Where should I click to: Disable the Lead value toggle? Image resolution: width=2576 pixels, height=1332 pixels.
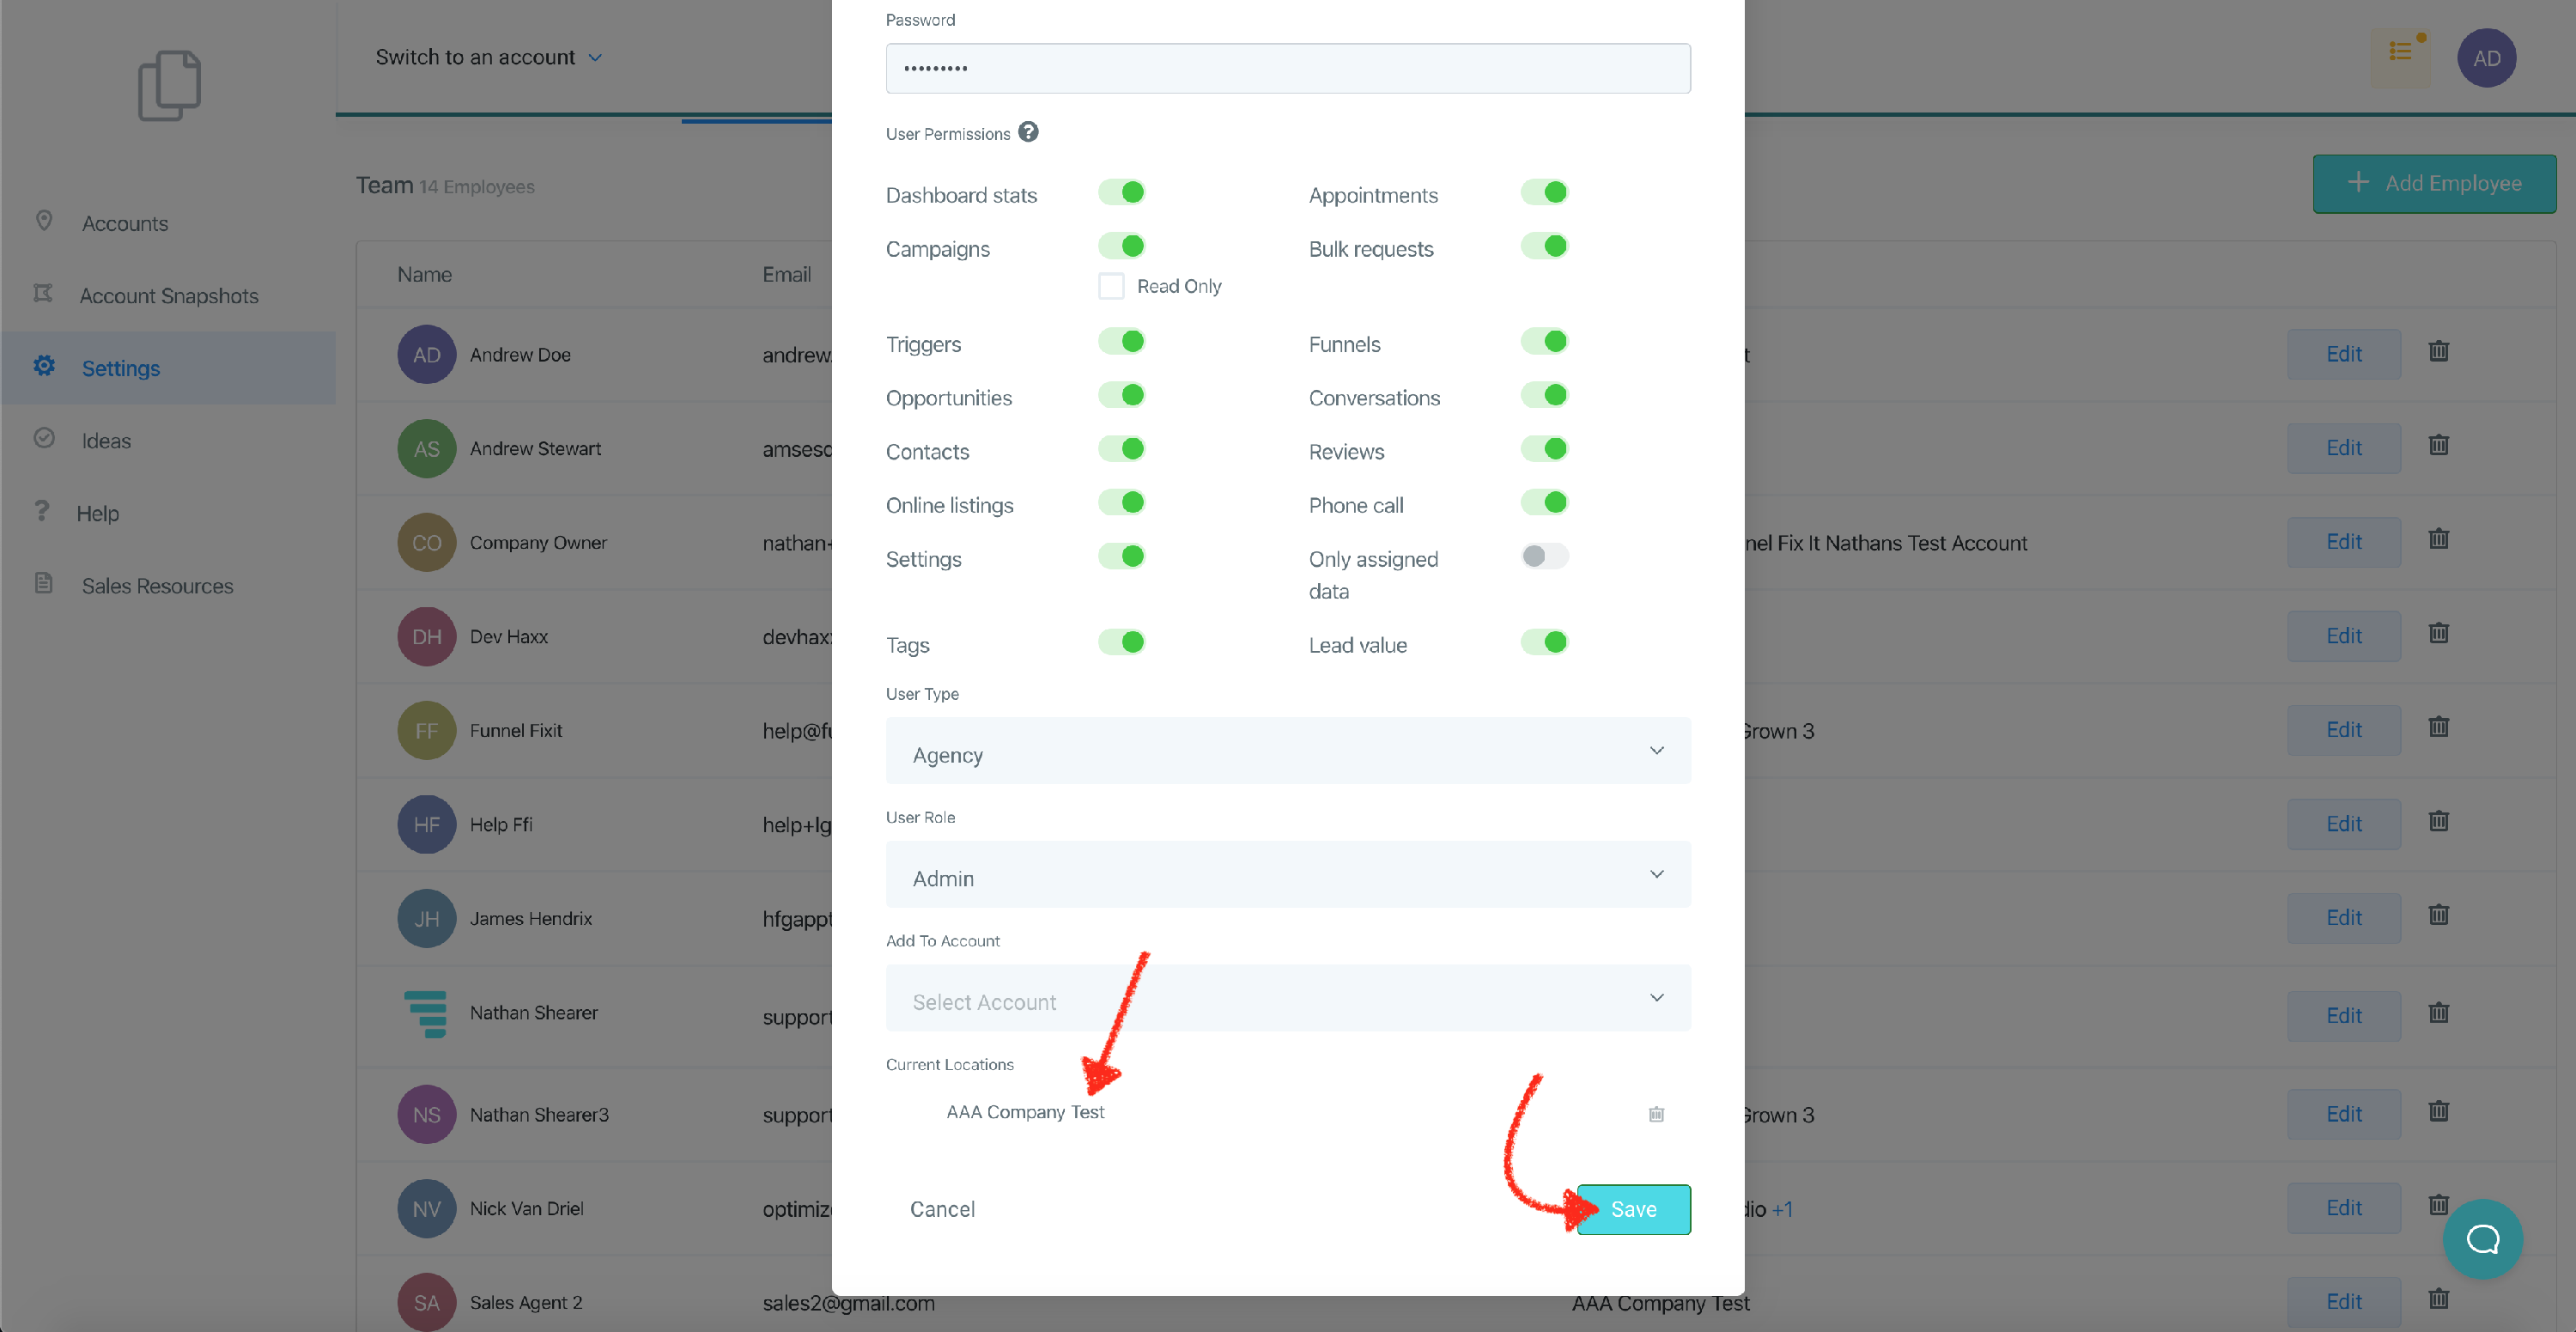point(1545,642)
